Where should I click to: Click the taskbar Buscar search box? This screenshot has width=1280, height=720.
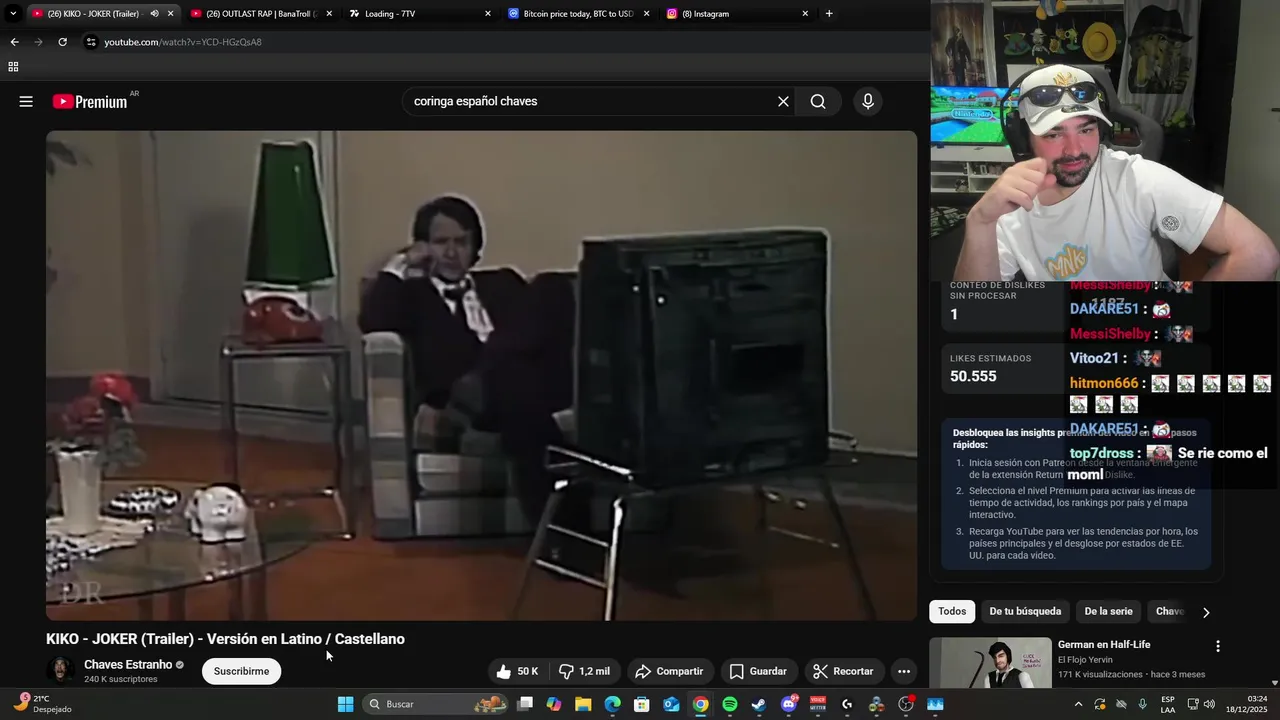point(435,704)
